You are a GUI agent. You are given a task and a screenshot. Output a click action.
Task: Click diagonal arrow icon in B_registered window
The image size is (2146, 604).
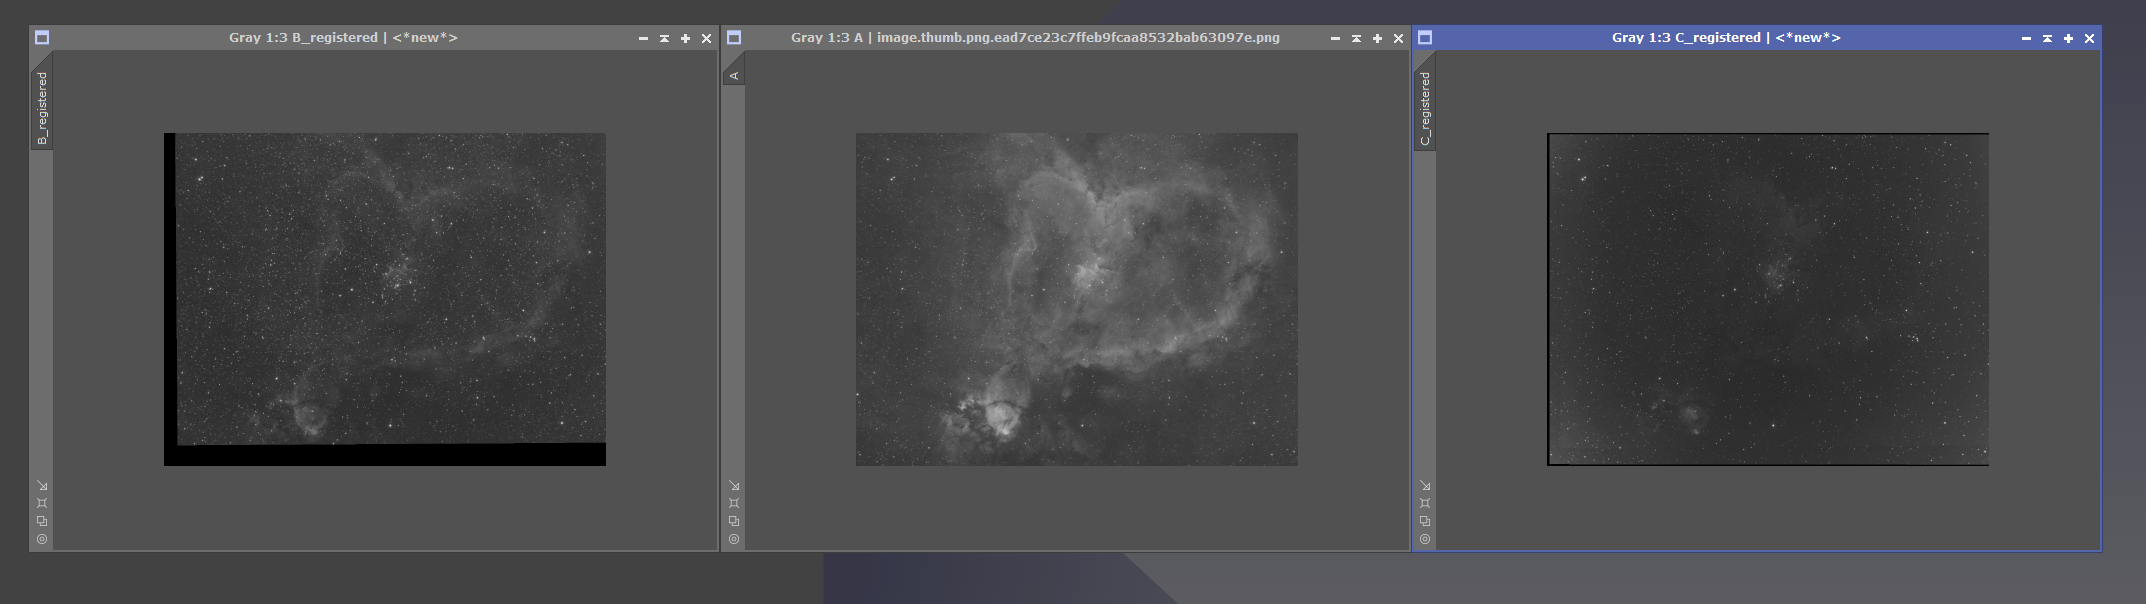pos(42,485)
